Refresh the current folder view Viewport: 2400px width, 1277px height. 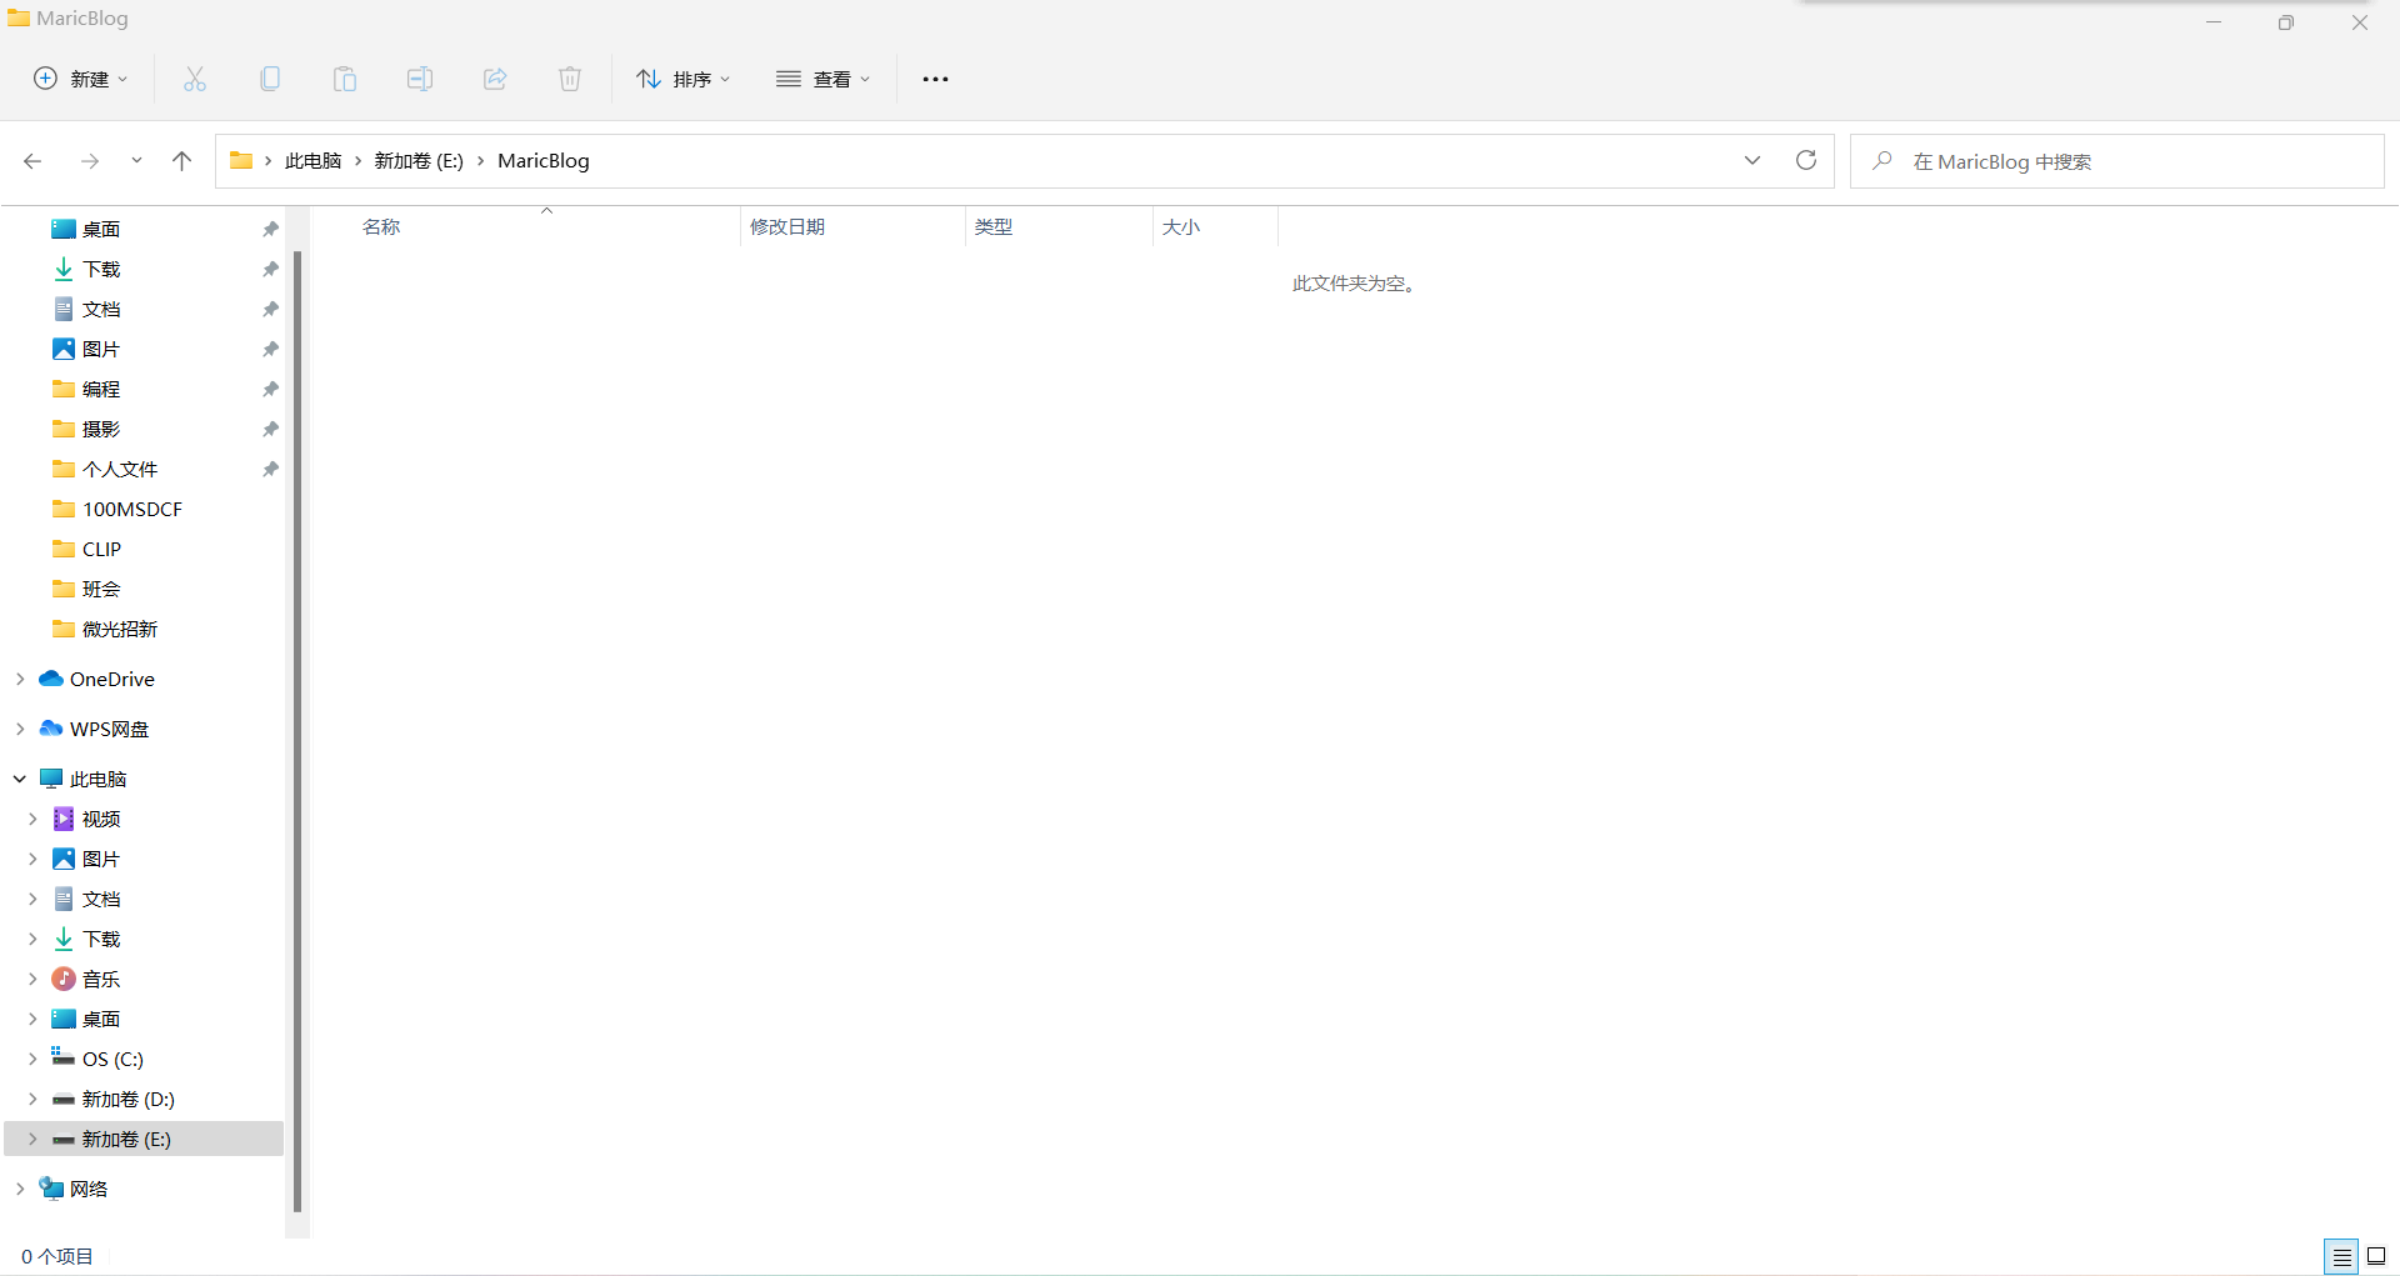coord(1806,160)
